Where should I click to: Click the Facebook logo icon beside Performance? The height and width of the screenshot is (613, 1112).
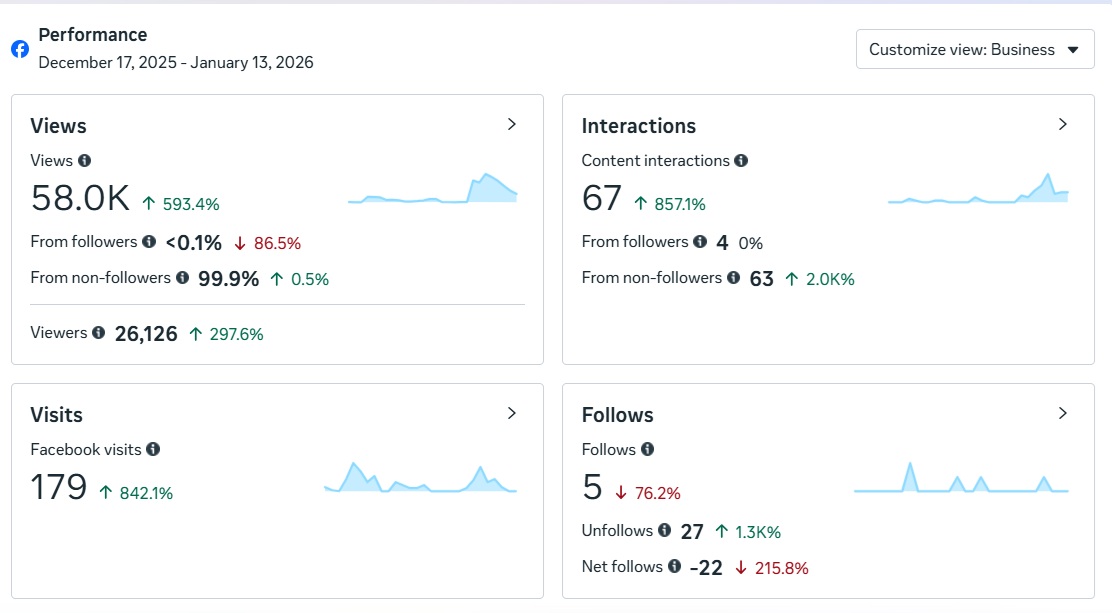click(20, 49)
